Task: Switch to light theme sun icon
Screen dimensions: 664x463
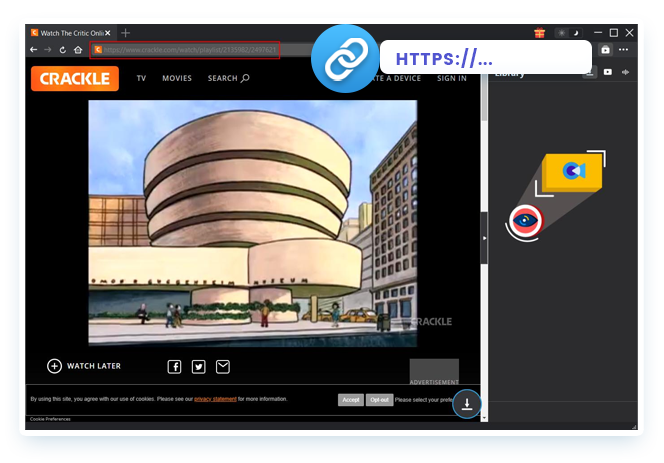Action: [x=562, y=33]
